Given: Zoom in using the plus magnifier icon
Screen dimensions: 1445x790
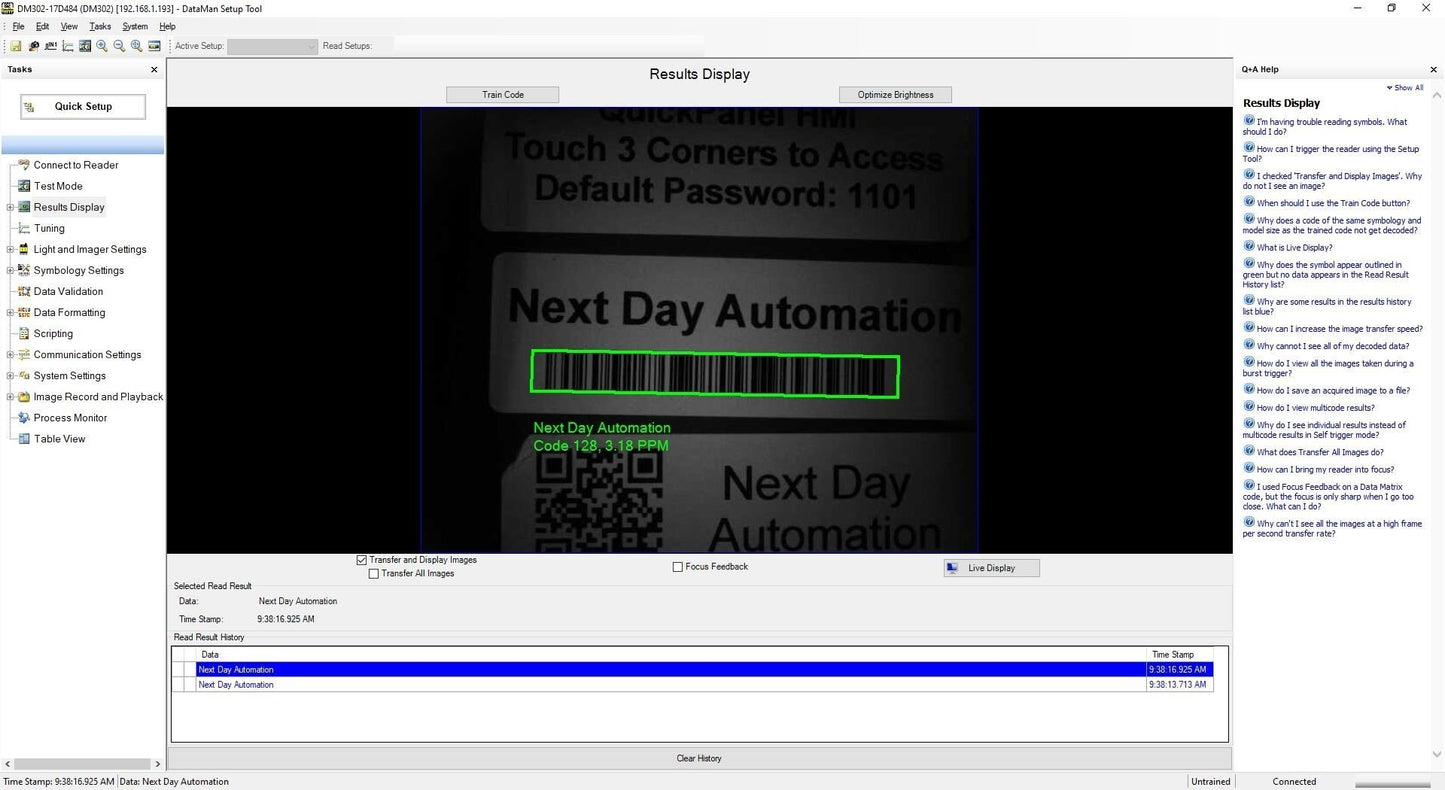Looking at the screenshot, I should pyautogui.click(x=102, y=46).
